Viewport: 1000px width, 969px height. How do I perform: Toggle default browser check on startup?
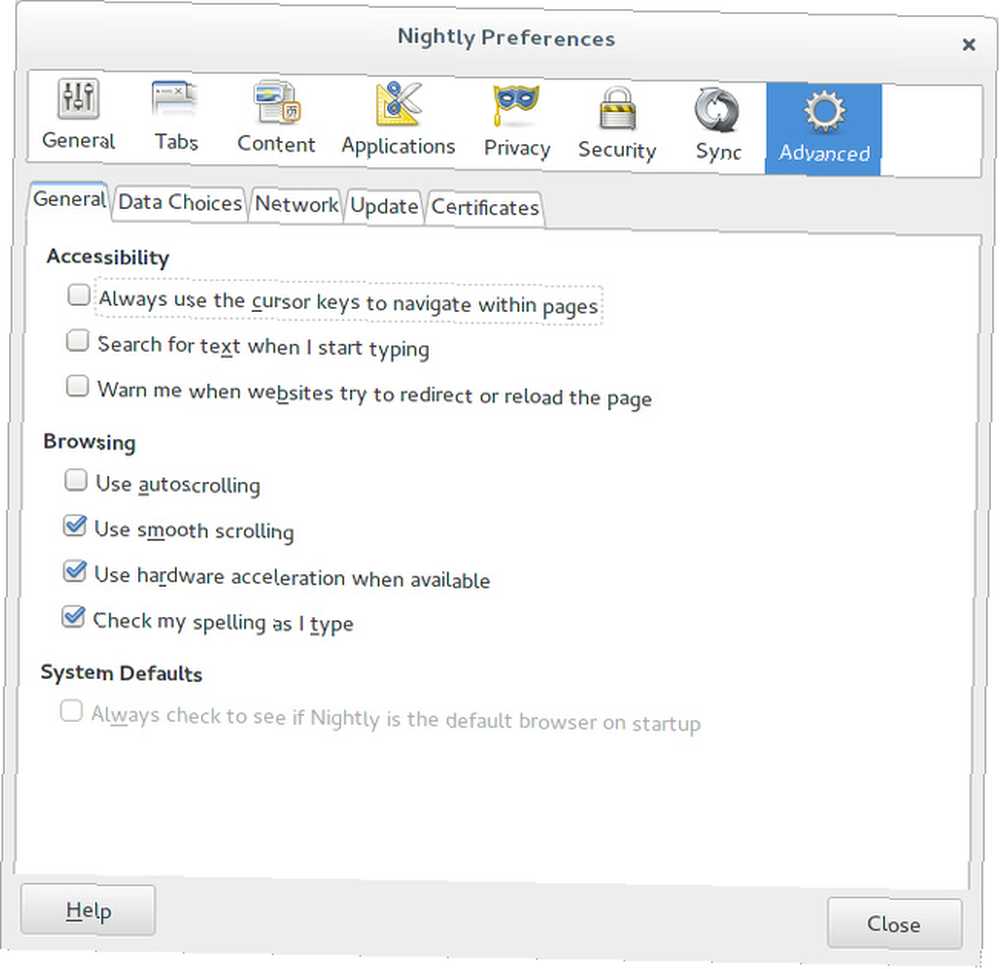click(x=71, y=711)
